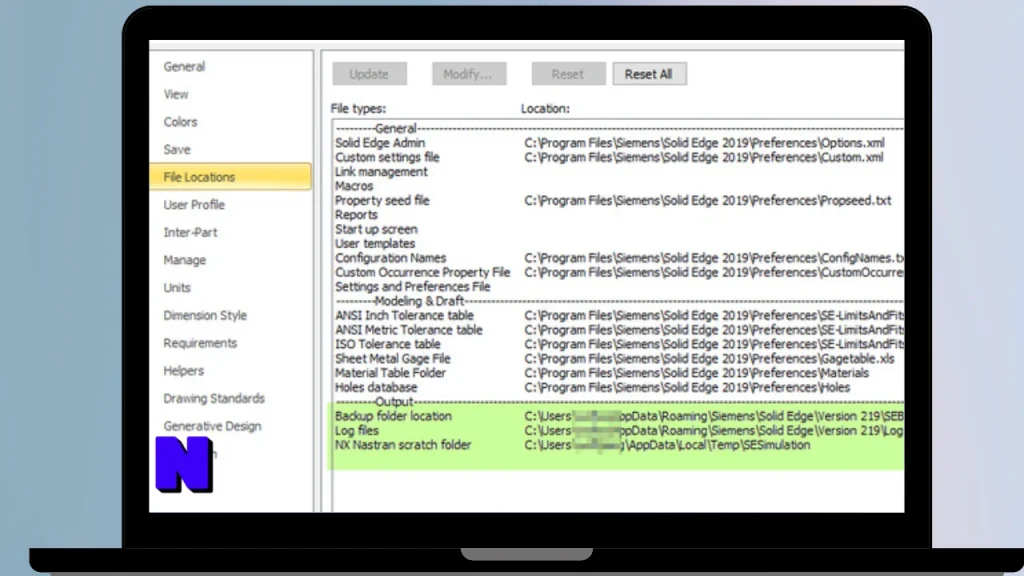Screen dimensions: 1024x576
Task: Go to Inter-Part options
Action: tap(190, 232)
